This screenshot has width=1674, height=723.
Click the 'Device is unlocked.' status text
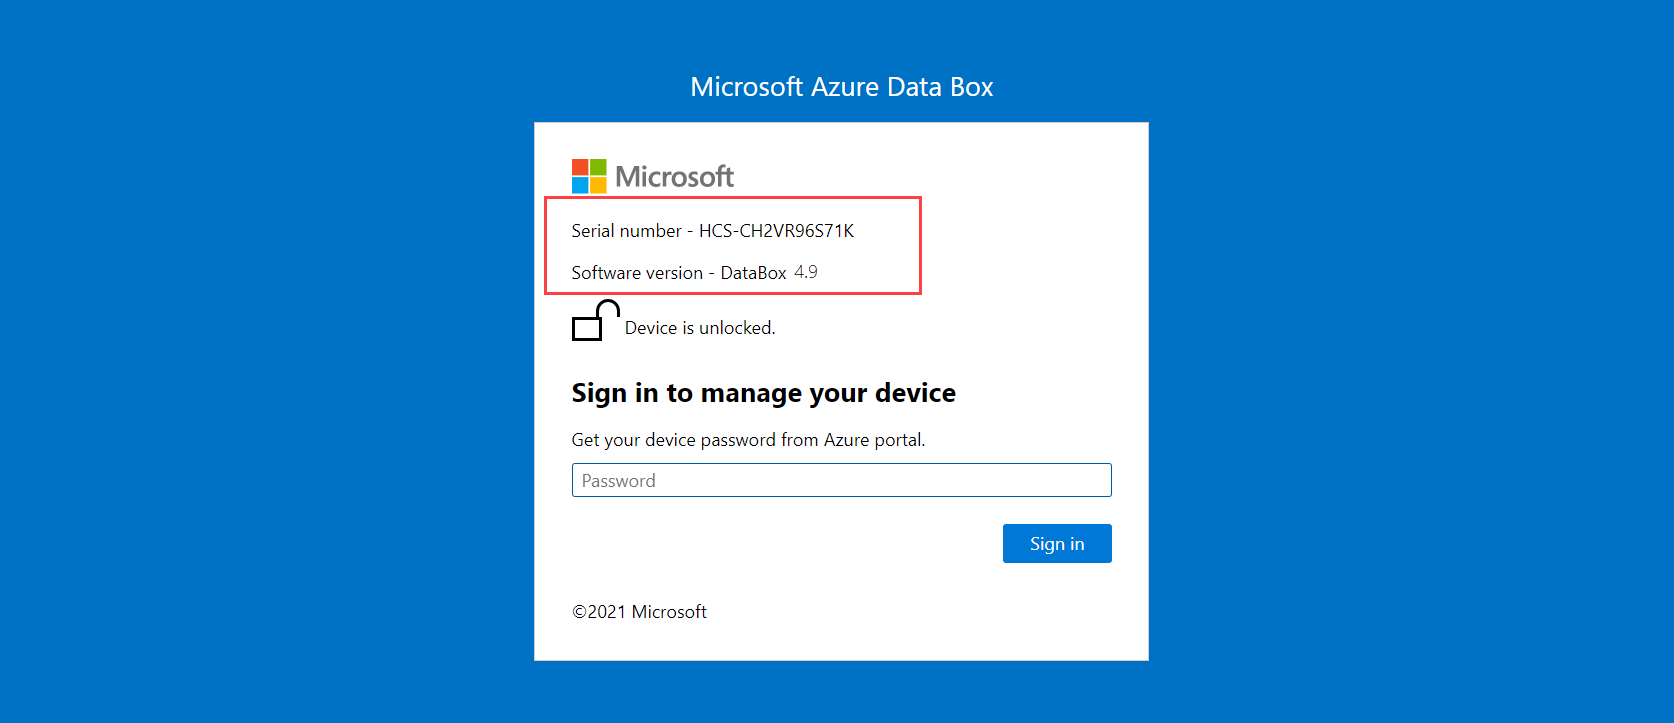tap(700, 328)
